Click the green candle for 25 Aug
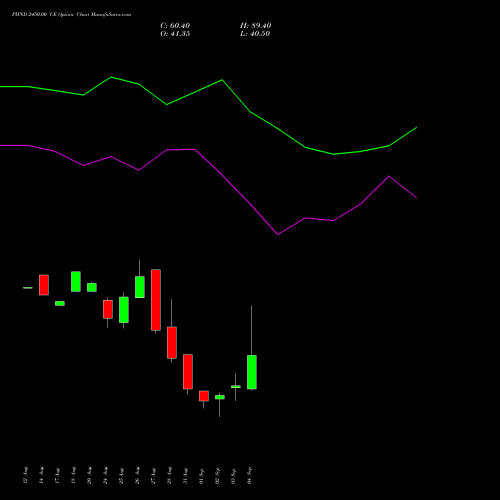Viewport: 500px width, 500px height. 124,310
